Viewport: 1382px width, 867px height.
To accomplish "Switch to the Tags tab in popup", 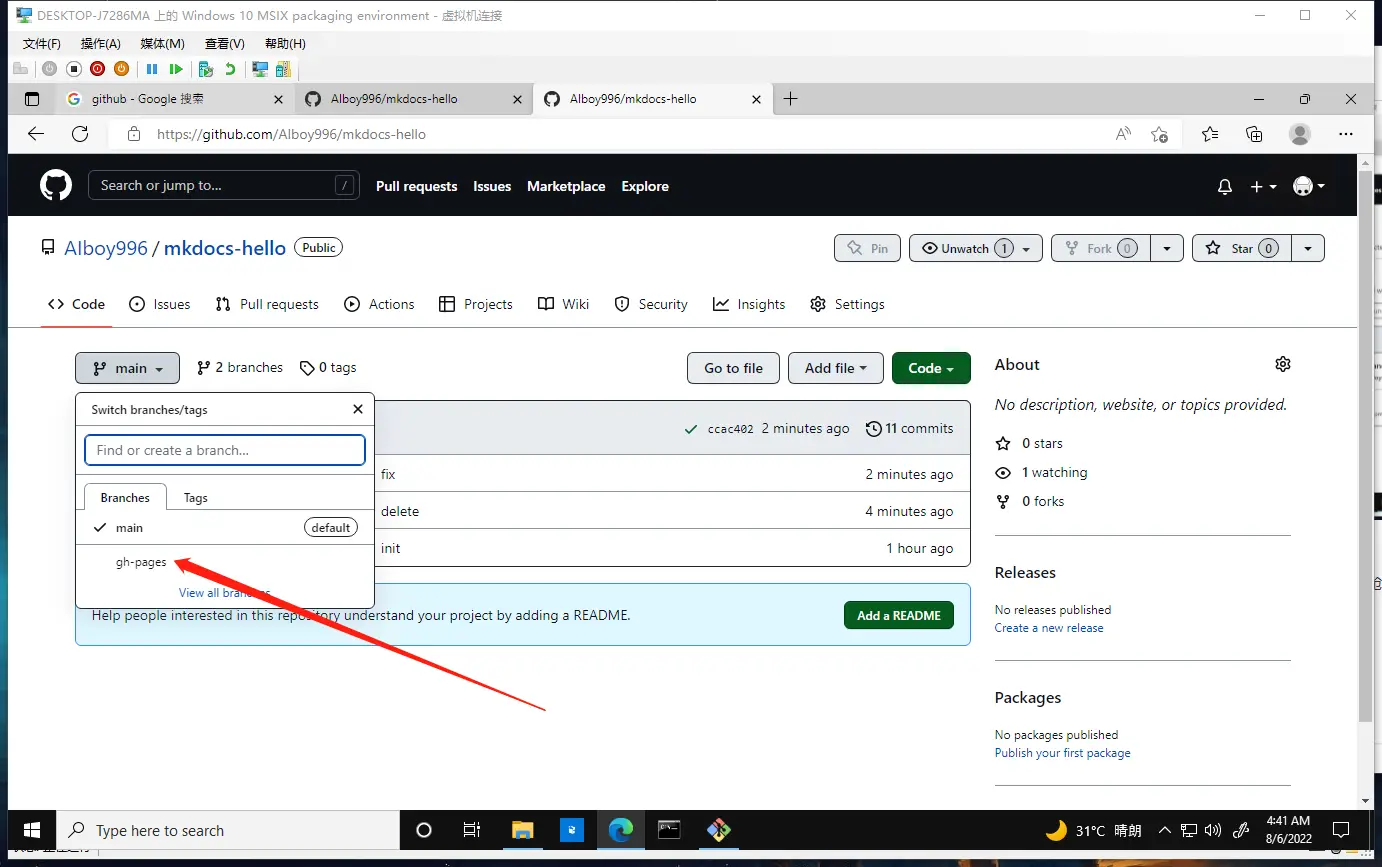I will point(195,498).
